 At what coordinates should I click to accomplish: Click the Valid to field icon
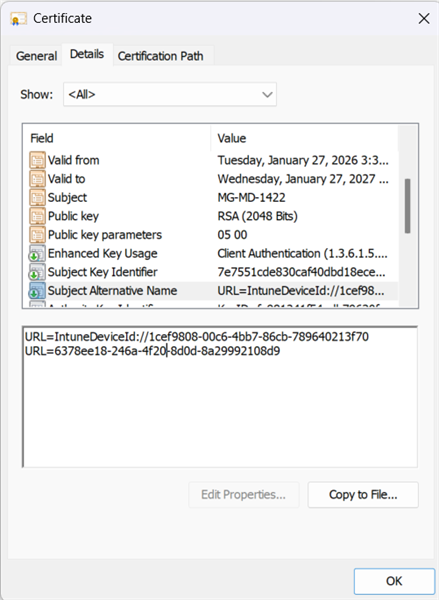(x=38, y=179)
